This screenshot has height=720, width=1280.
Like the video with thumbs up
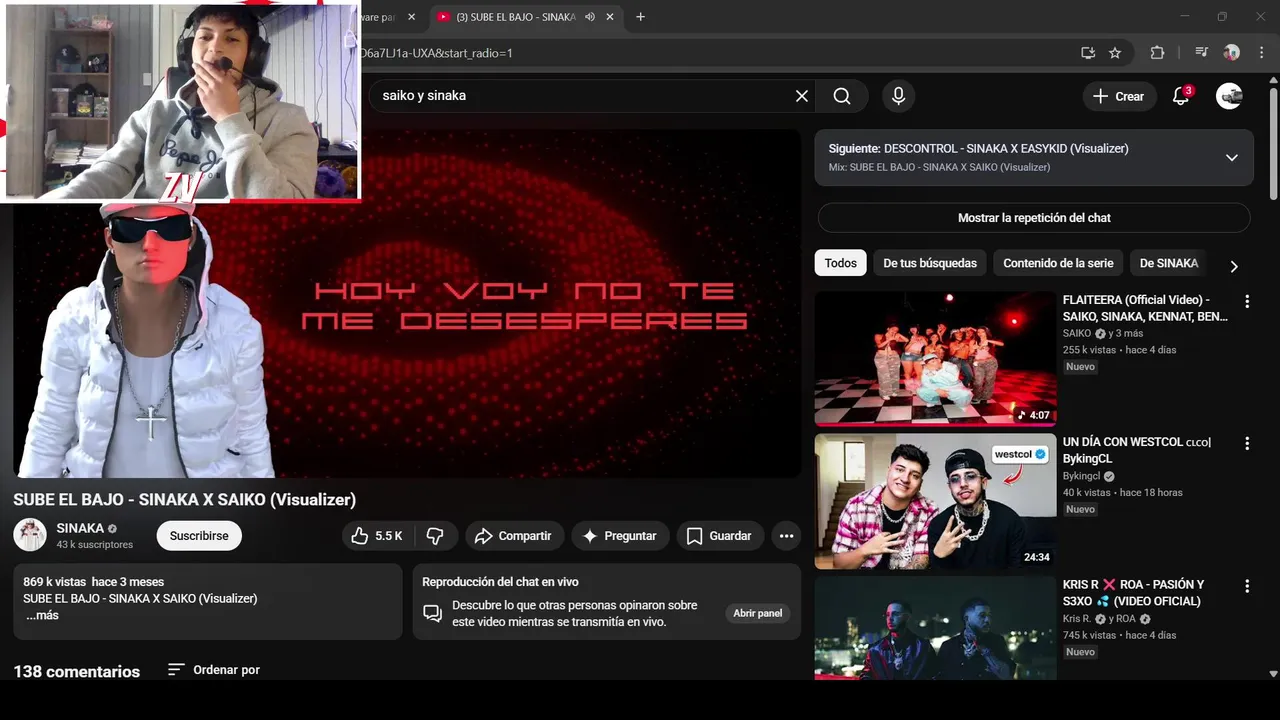(x=376, y=536)
